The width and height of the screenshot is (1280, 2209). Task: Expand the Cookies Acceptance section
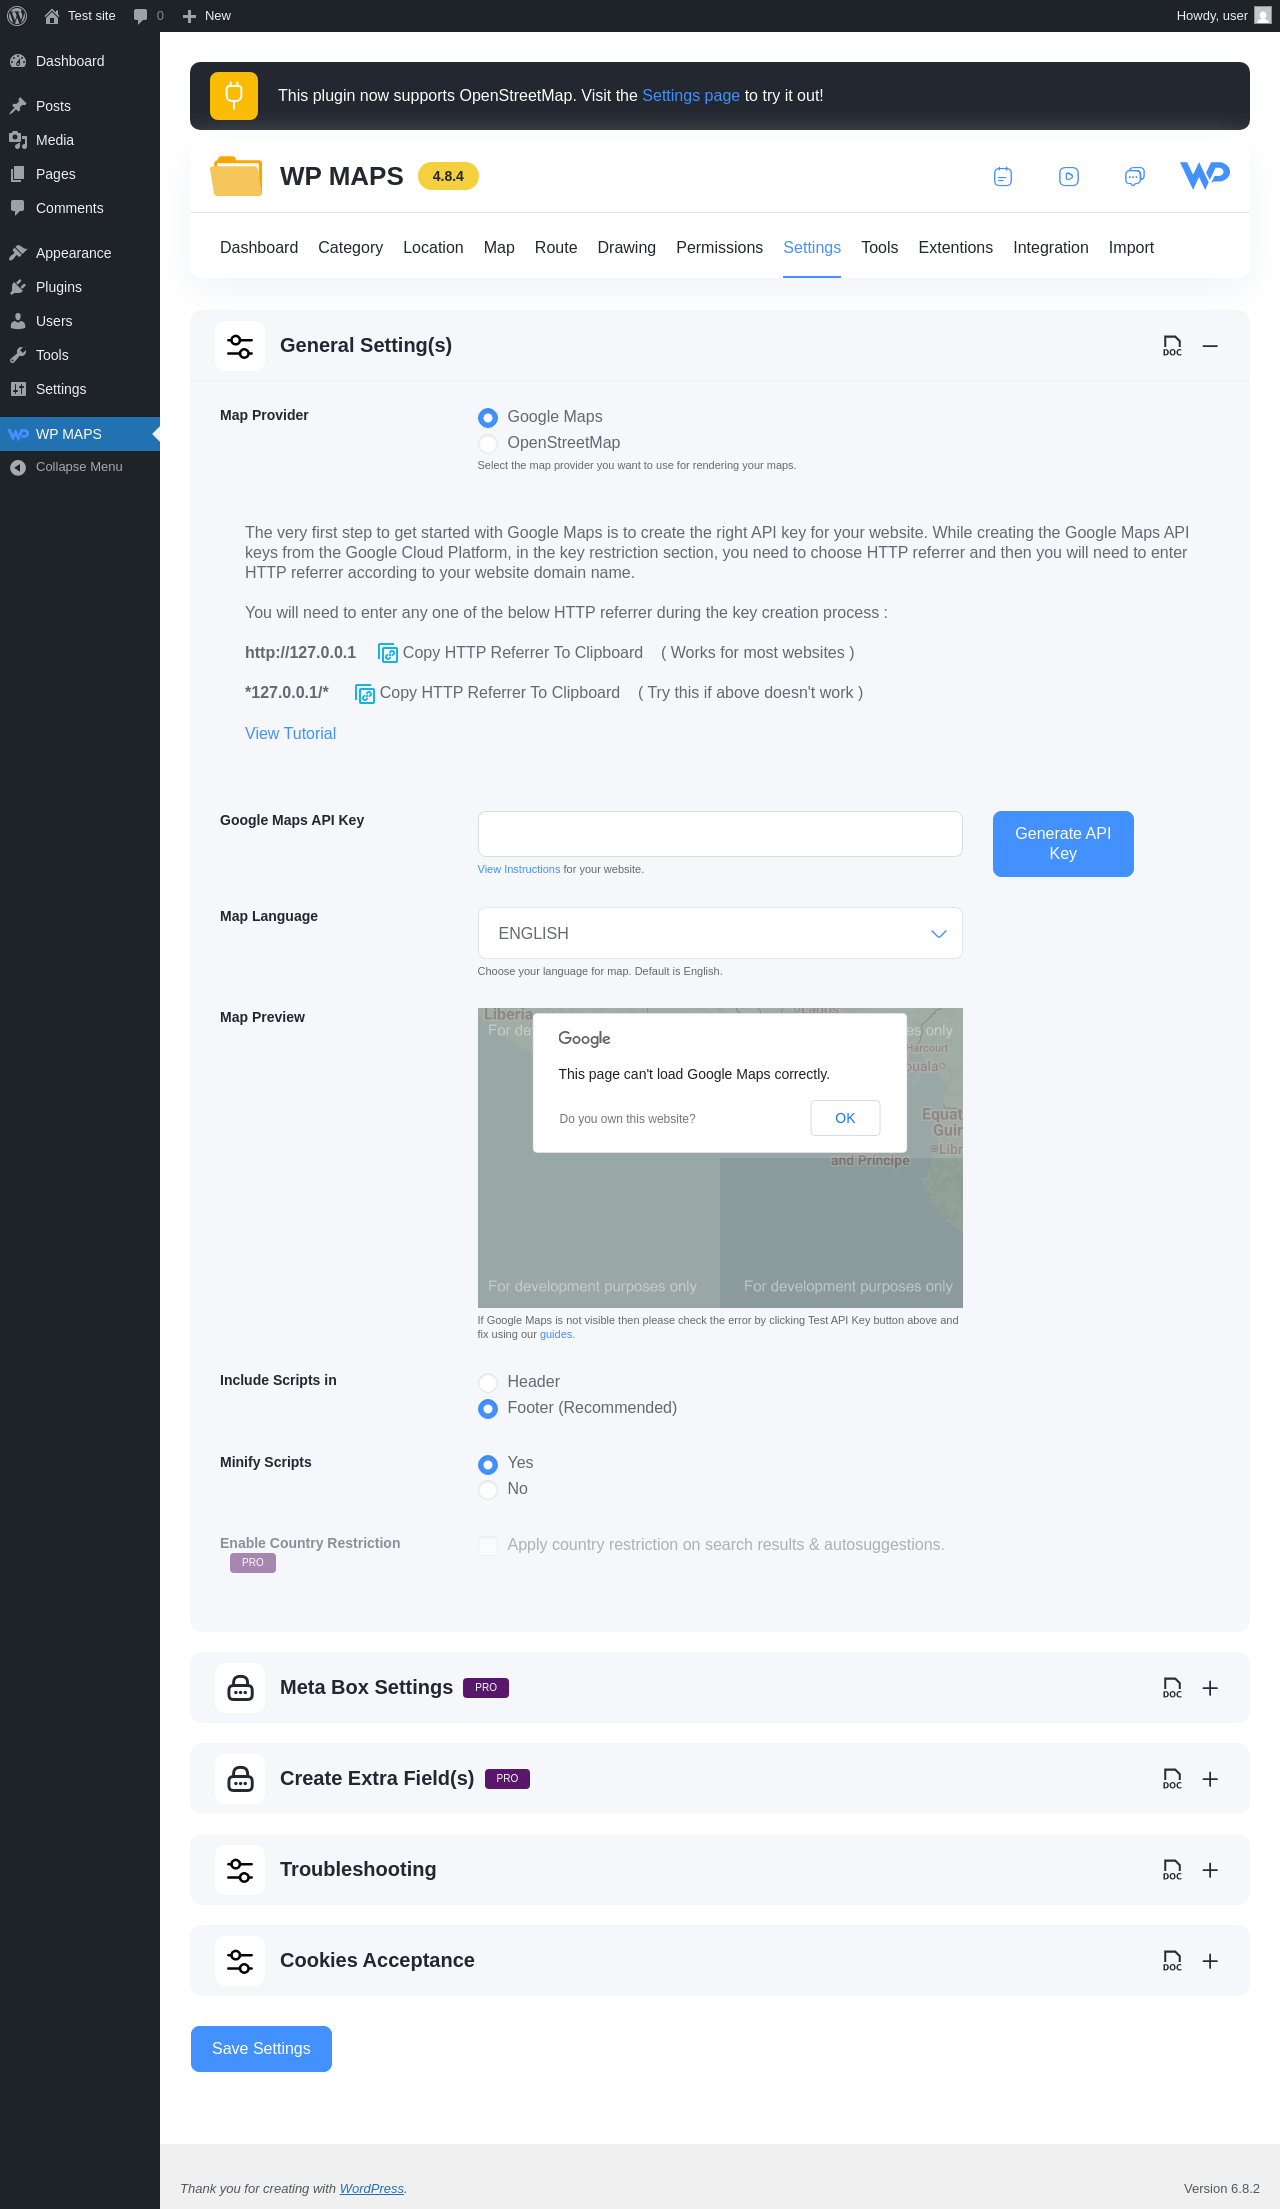(x=1210, y=1961)
